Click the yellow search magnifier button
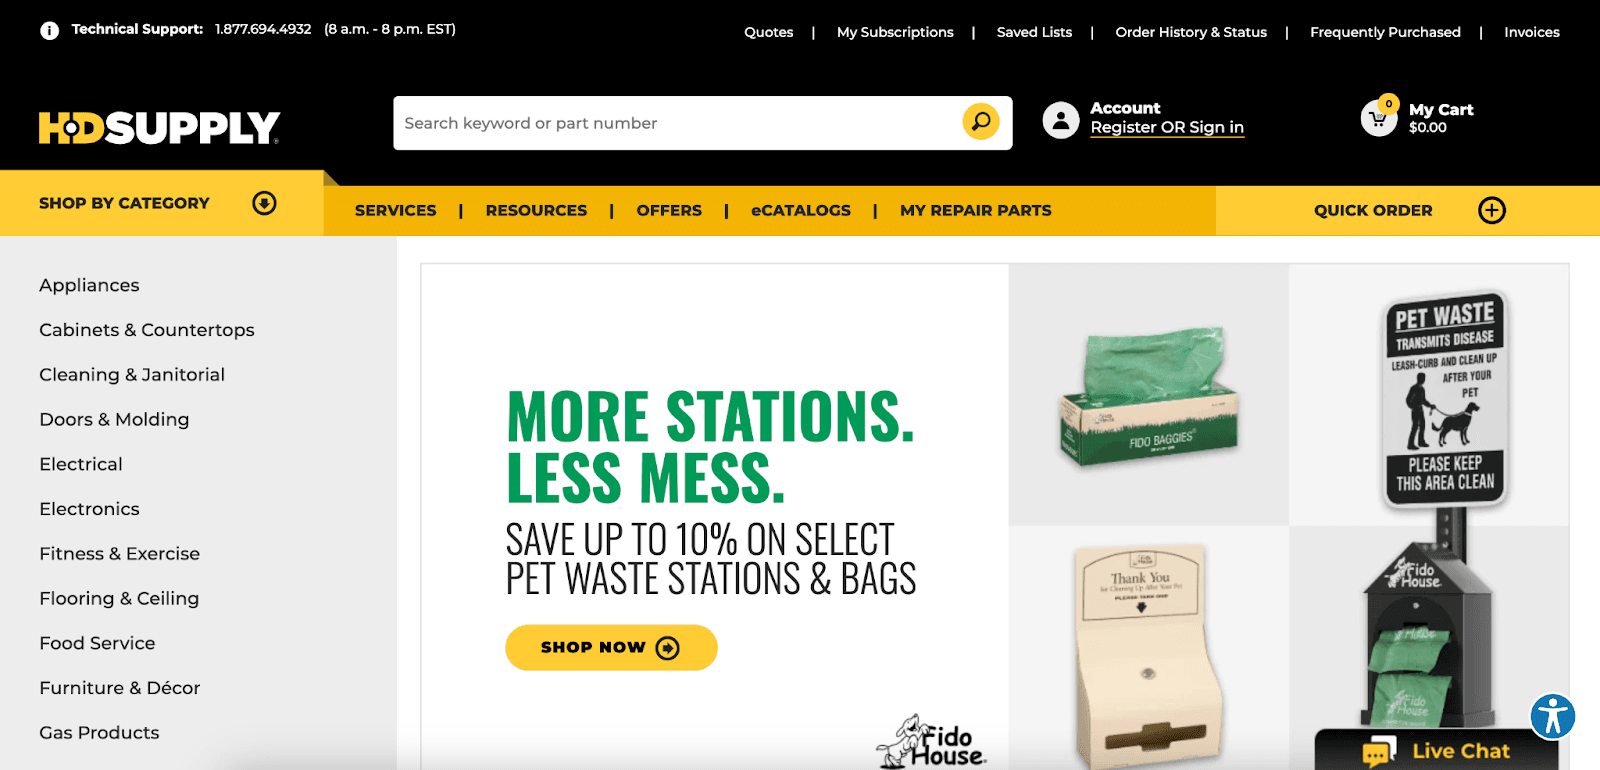Viewport: 1600px width, 770px height. pos(981,122)
